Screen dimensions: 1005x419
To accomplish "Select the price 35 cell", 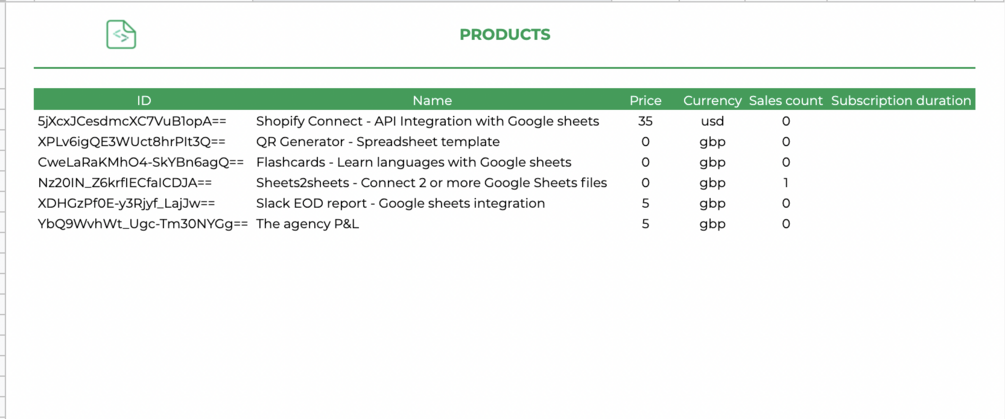I will (x=645, y=121).
